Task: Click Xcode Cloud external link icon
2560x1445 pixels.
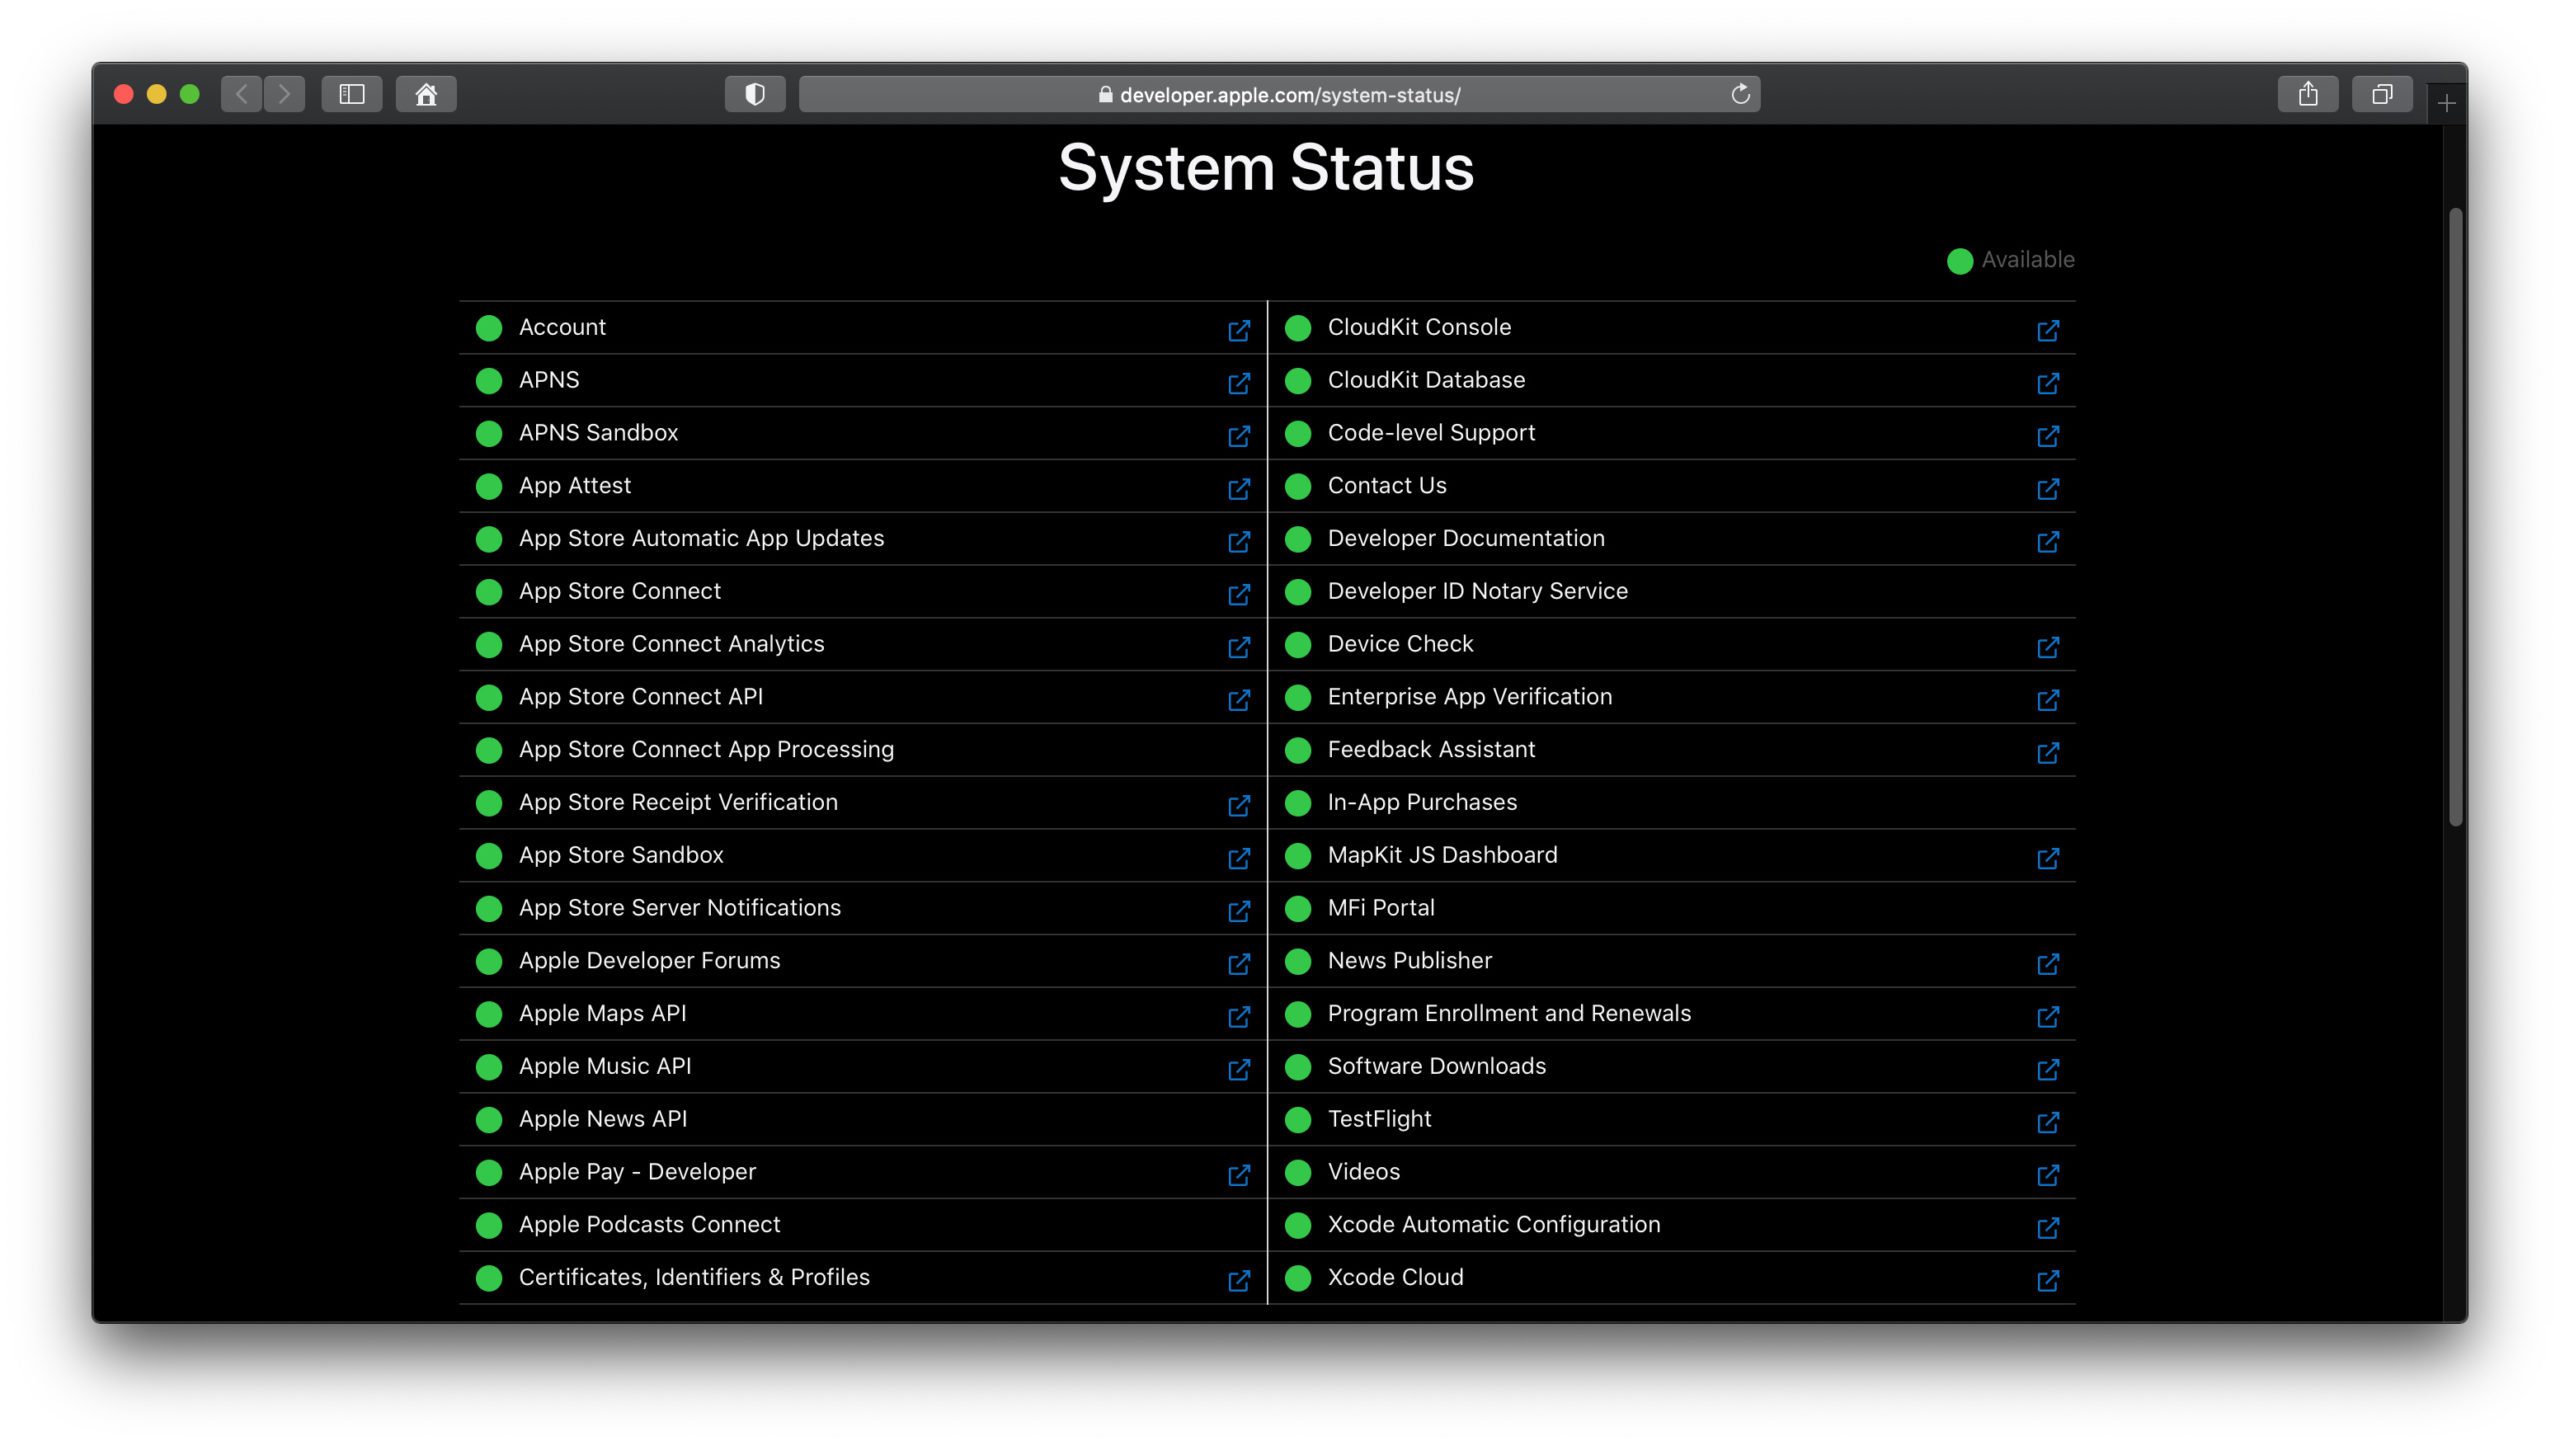Action: pyautogui.click(x=2047, y=1281)
